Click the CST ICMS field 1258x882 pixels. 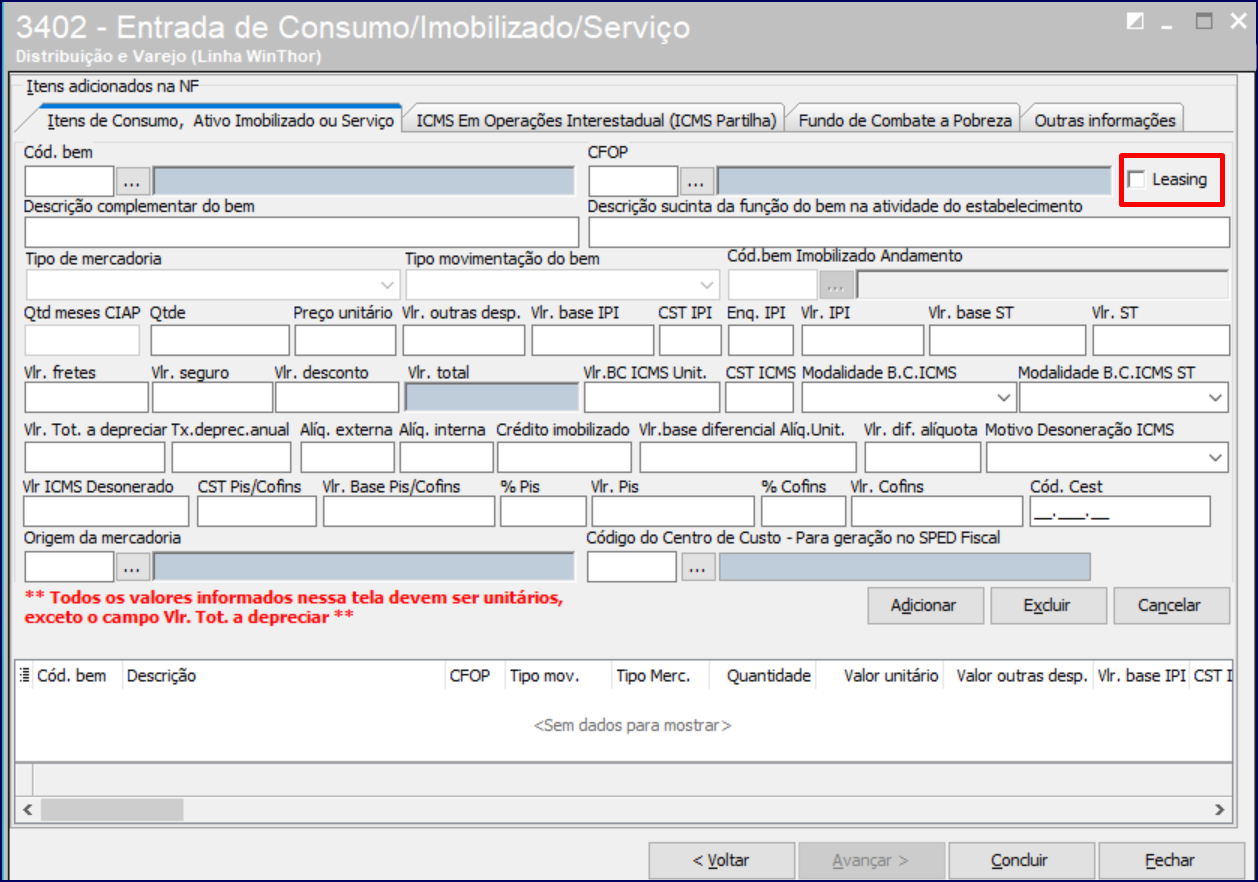click(759, 397)
